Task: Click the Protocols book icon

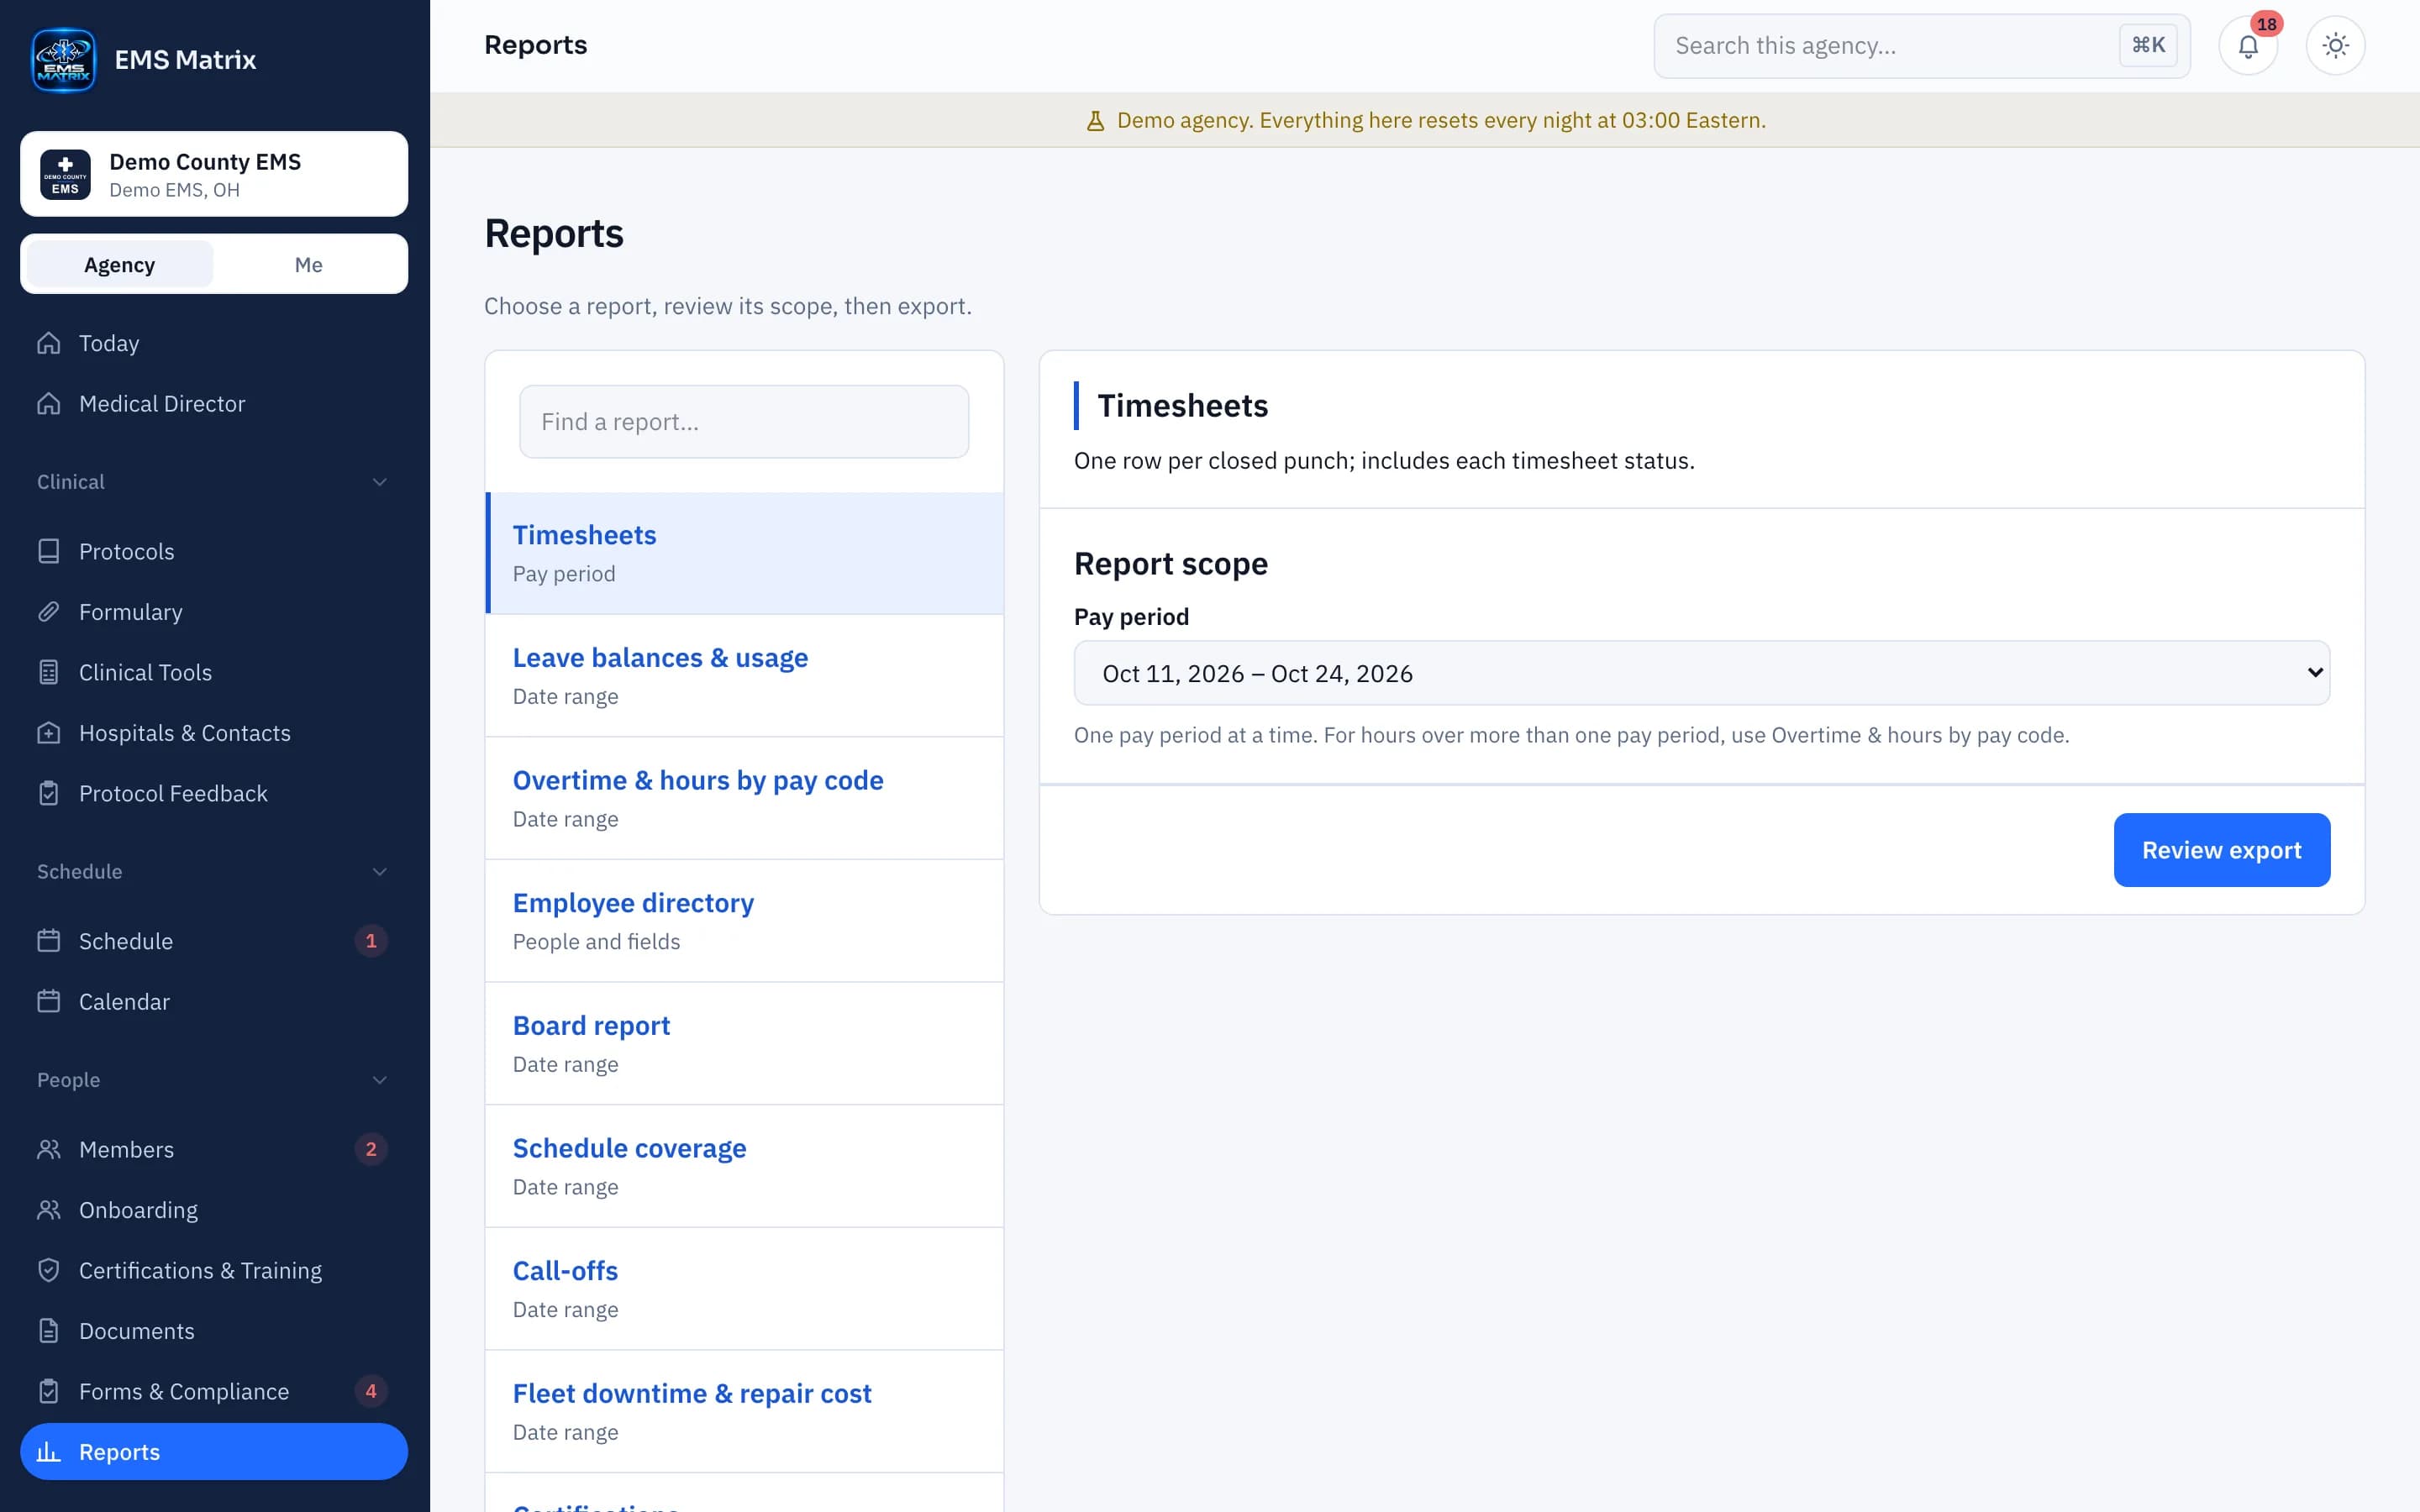Action: pyautogui.click(x=49, y=551)
